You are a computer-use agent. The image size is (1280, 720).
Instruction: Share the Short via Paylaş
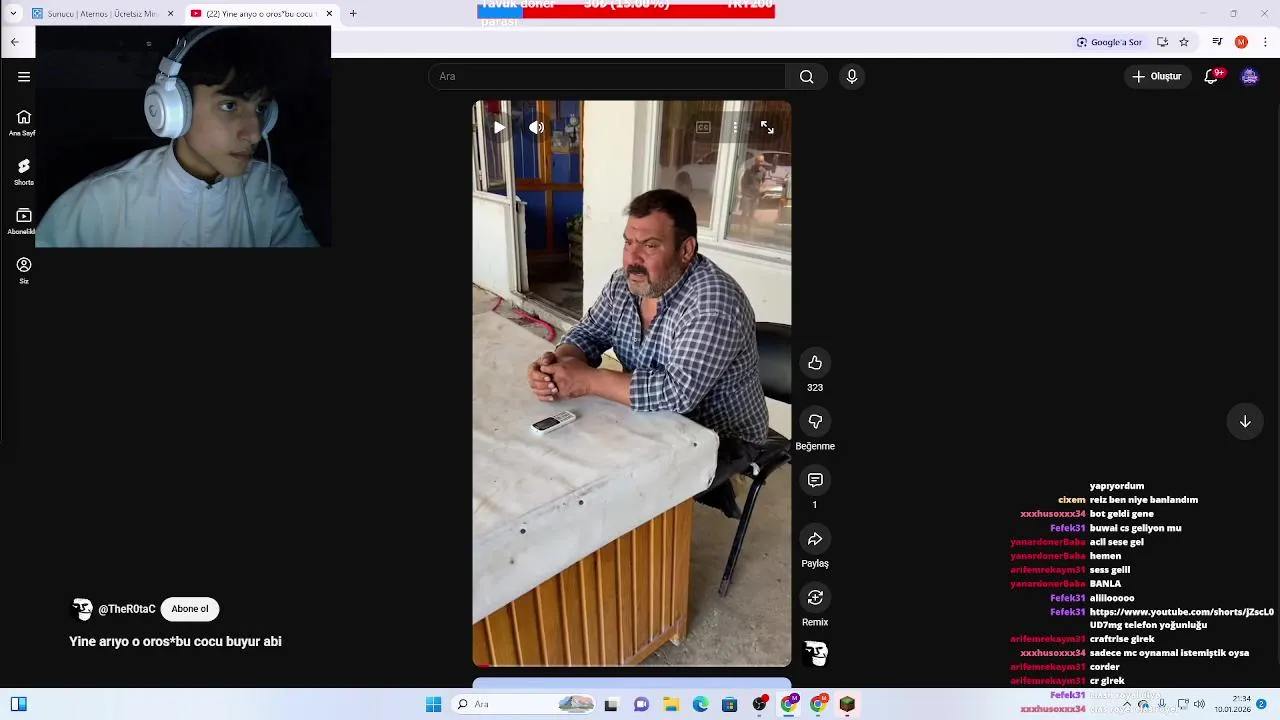click(815, 540)
